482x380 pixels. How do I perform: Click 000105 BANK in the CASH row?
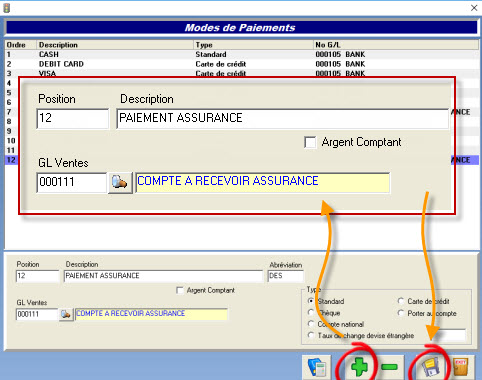click(340, 54)
